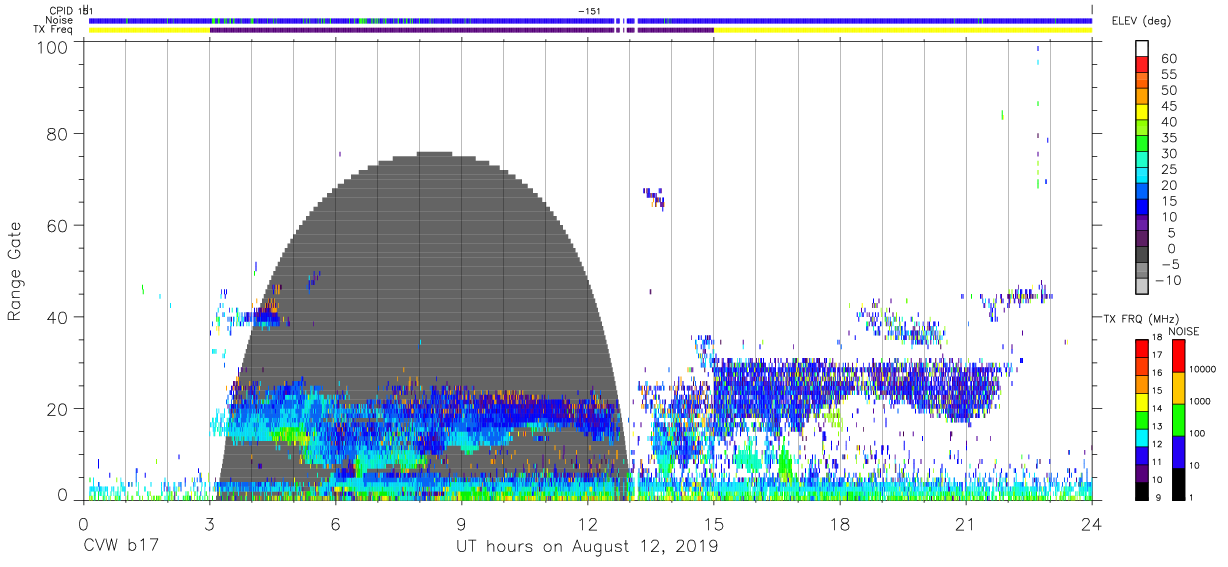The height and width of the screenshot is (567, 1228).
Task: Pick the cyan 20–25 degree ELEV swatch
Action: click(x=1142, y=177)
